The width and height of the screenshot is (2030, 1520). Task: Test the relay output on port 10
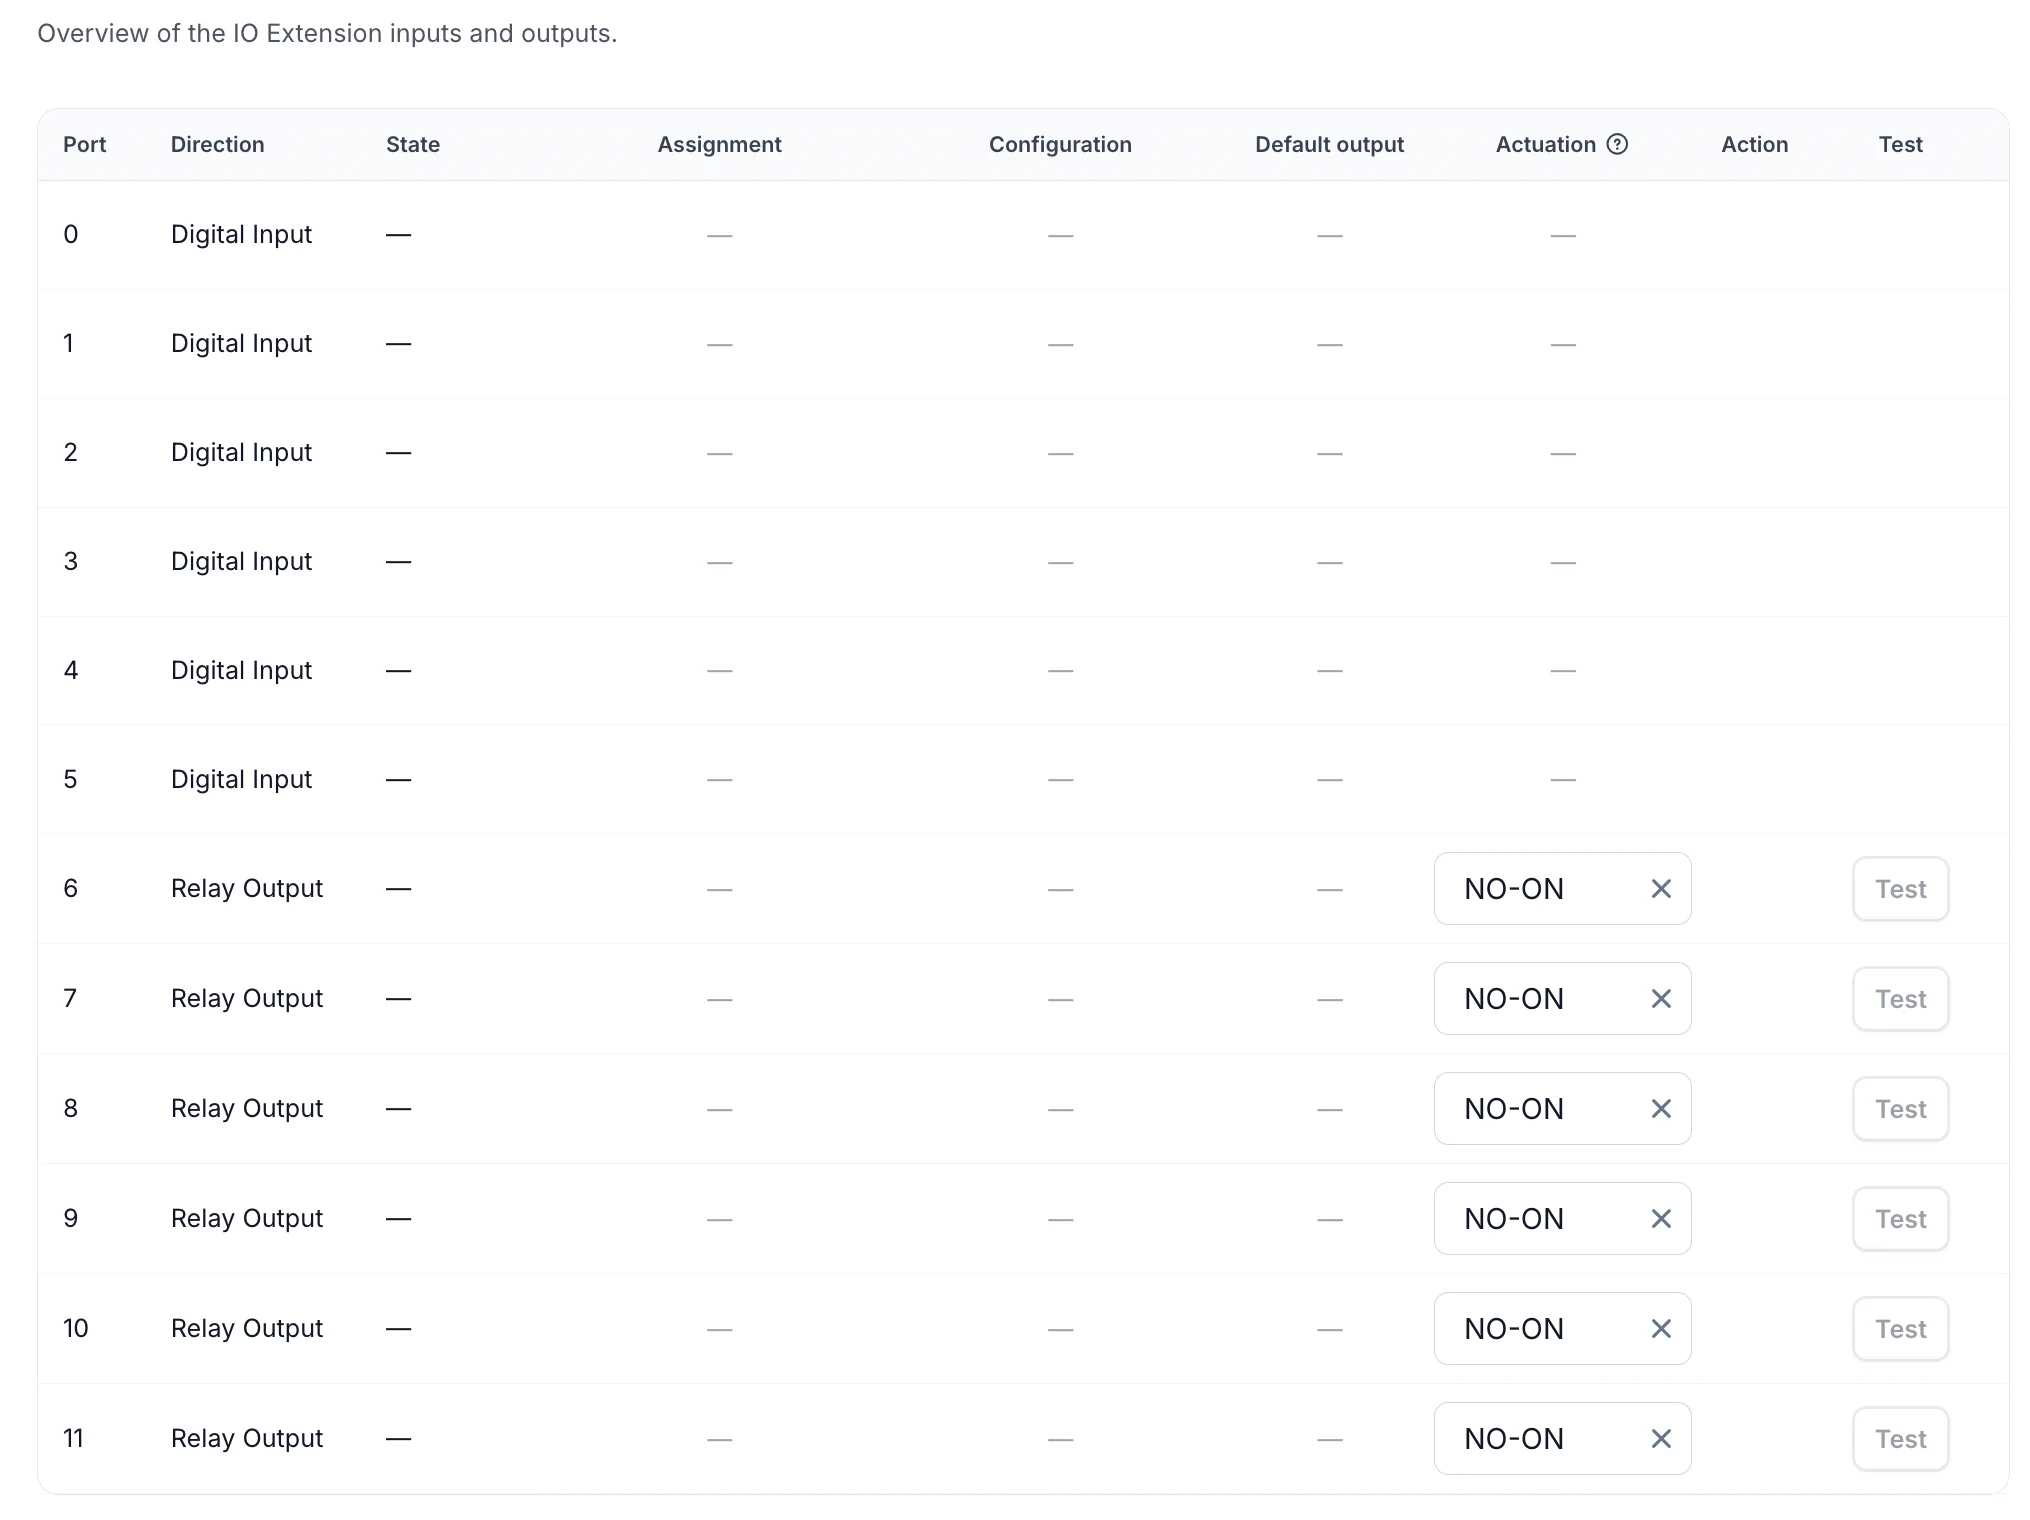(1900, 1328)
